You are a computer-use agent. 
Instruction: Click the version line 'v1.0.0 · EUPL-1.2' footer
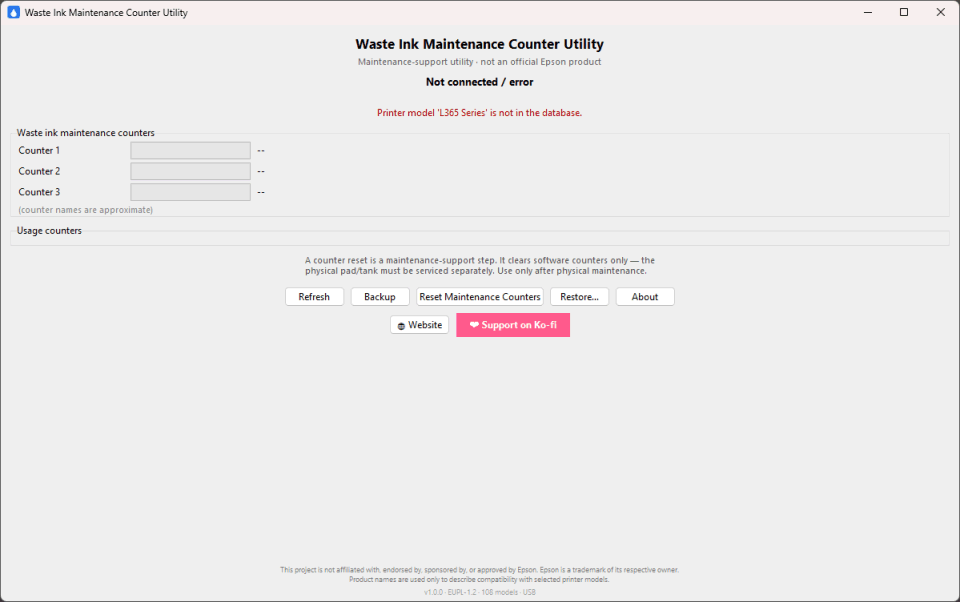pyautogui.click(x=479, y=592)
